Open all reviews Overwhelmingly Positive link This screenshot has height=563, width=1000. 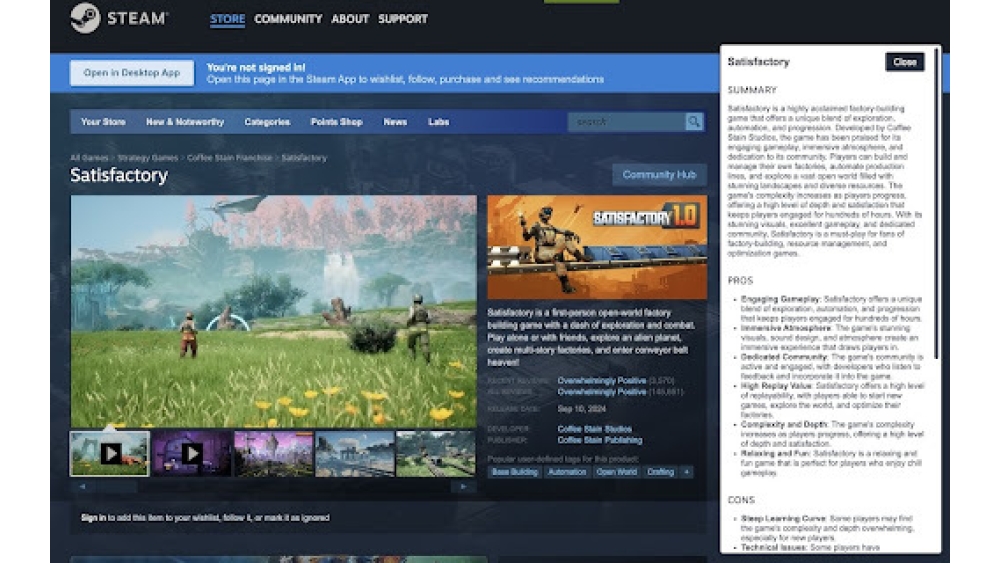(602, 391)
